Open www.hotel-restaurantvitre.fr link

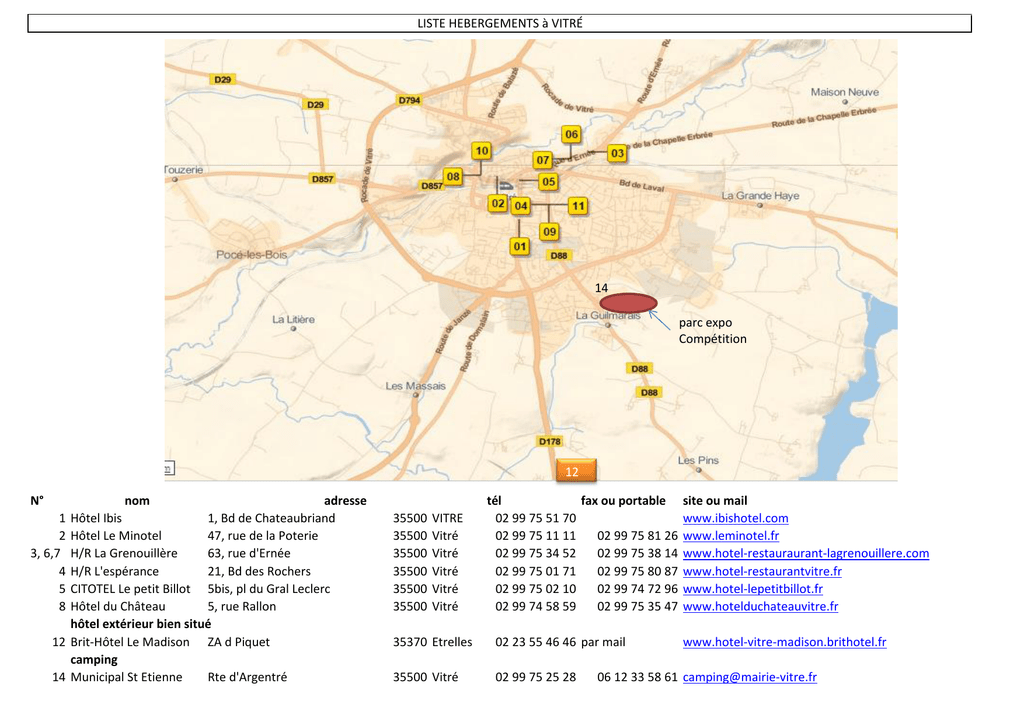pyautogui.click(x=761, y=571)
